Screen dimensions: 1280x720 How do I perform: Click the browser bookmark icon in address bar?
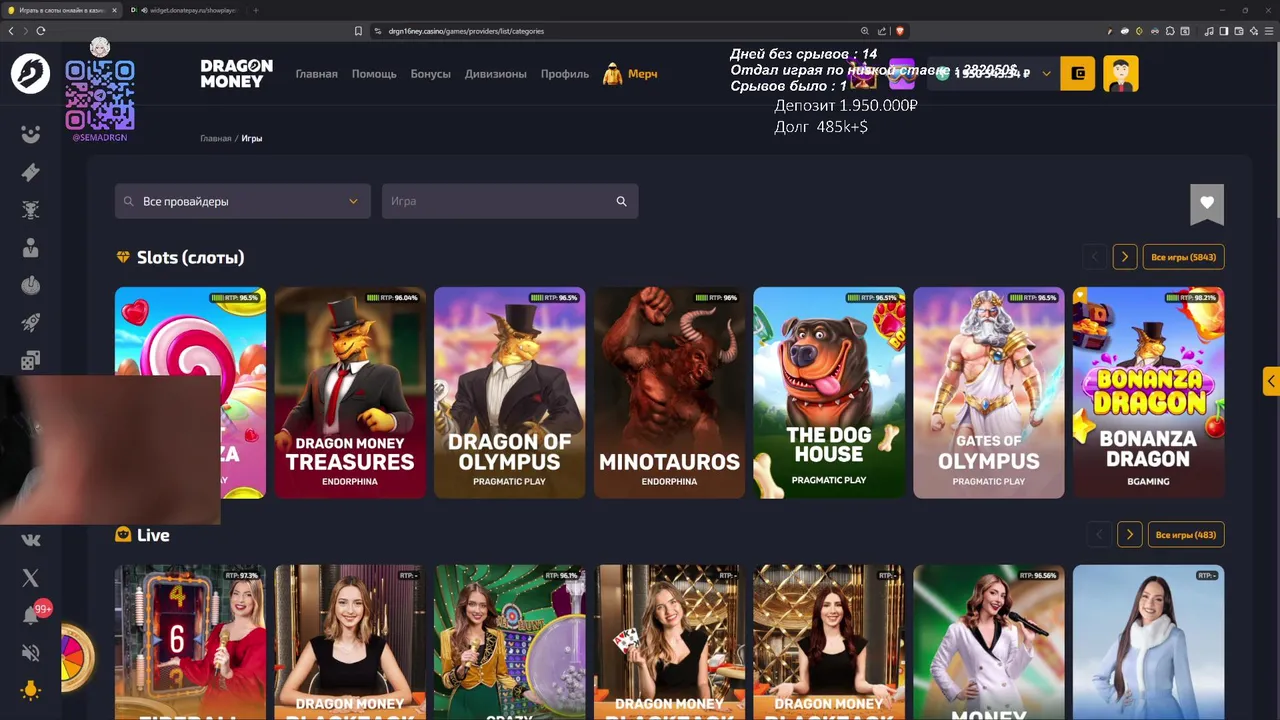click(x=358, y=31)
